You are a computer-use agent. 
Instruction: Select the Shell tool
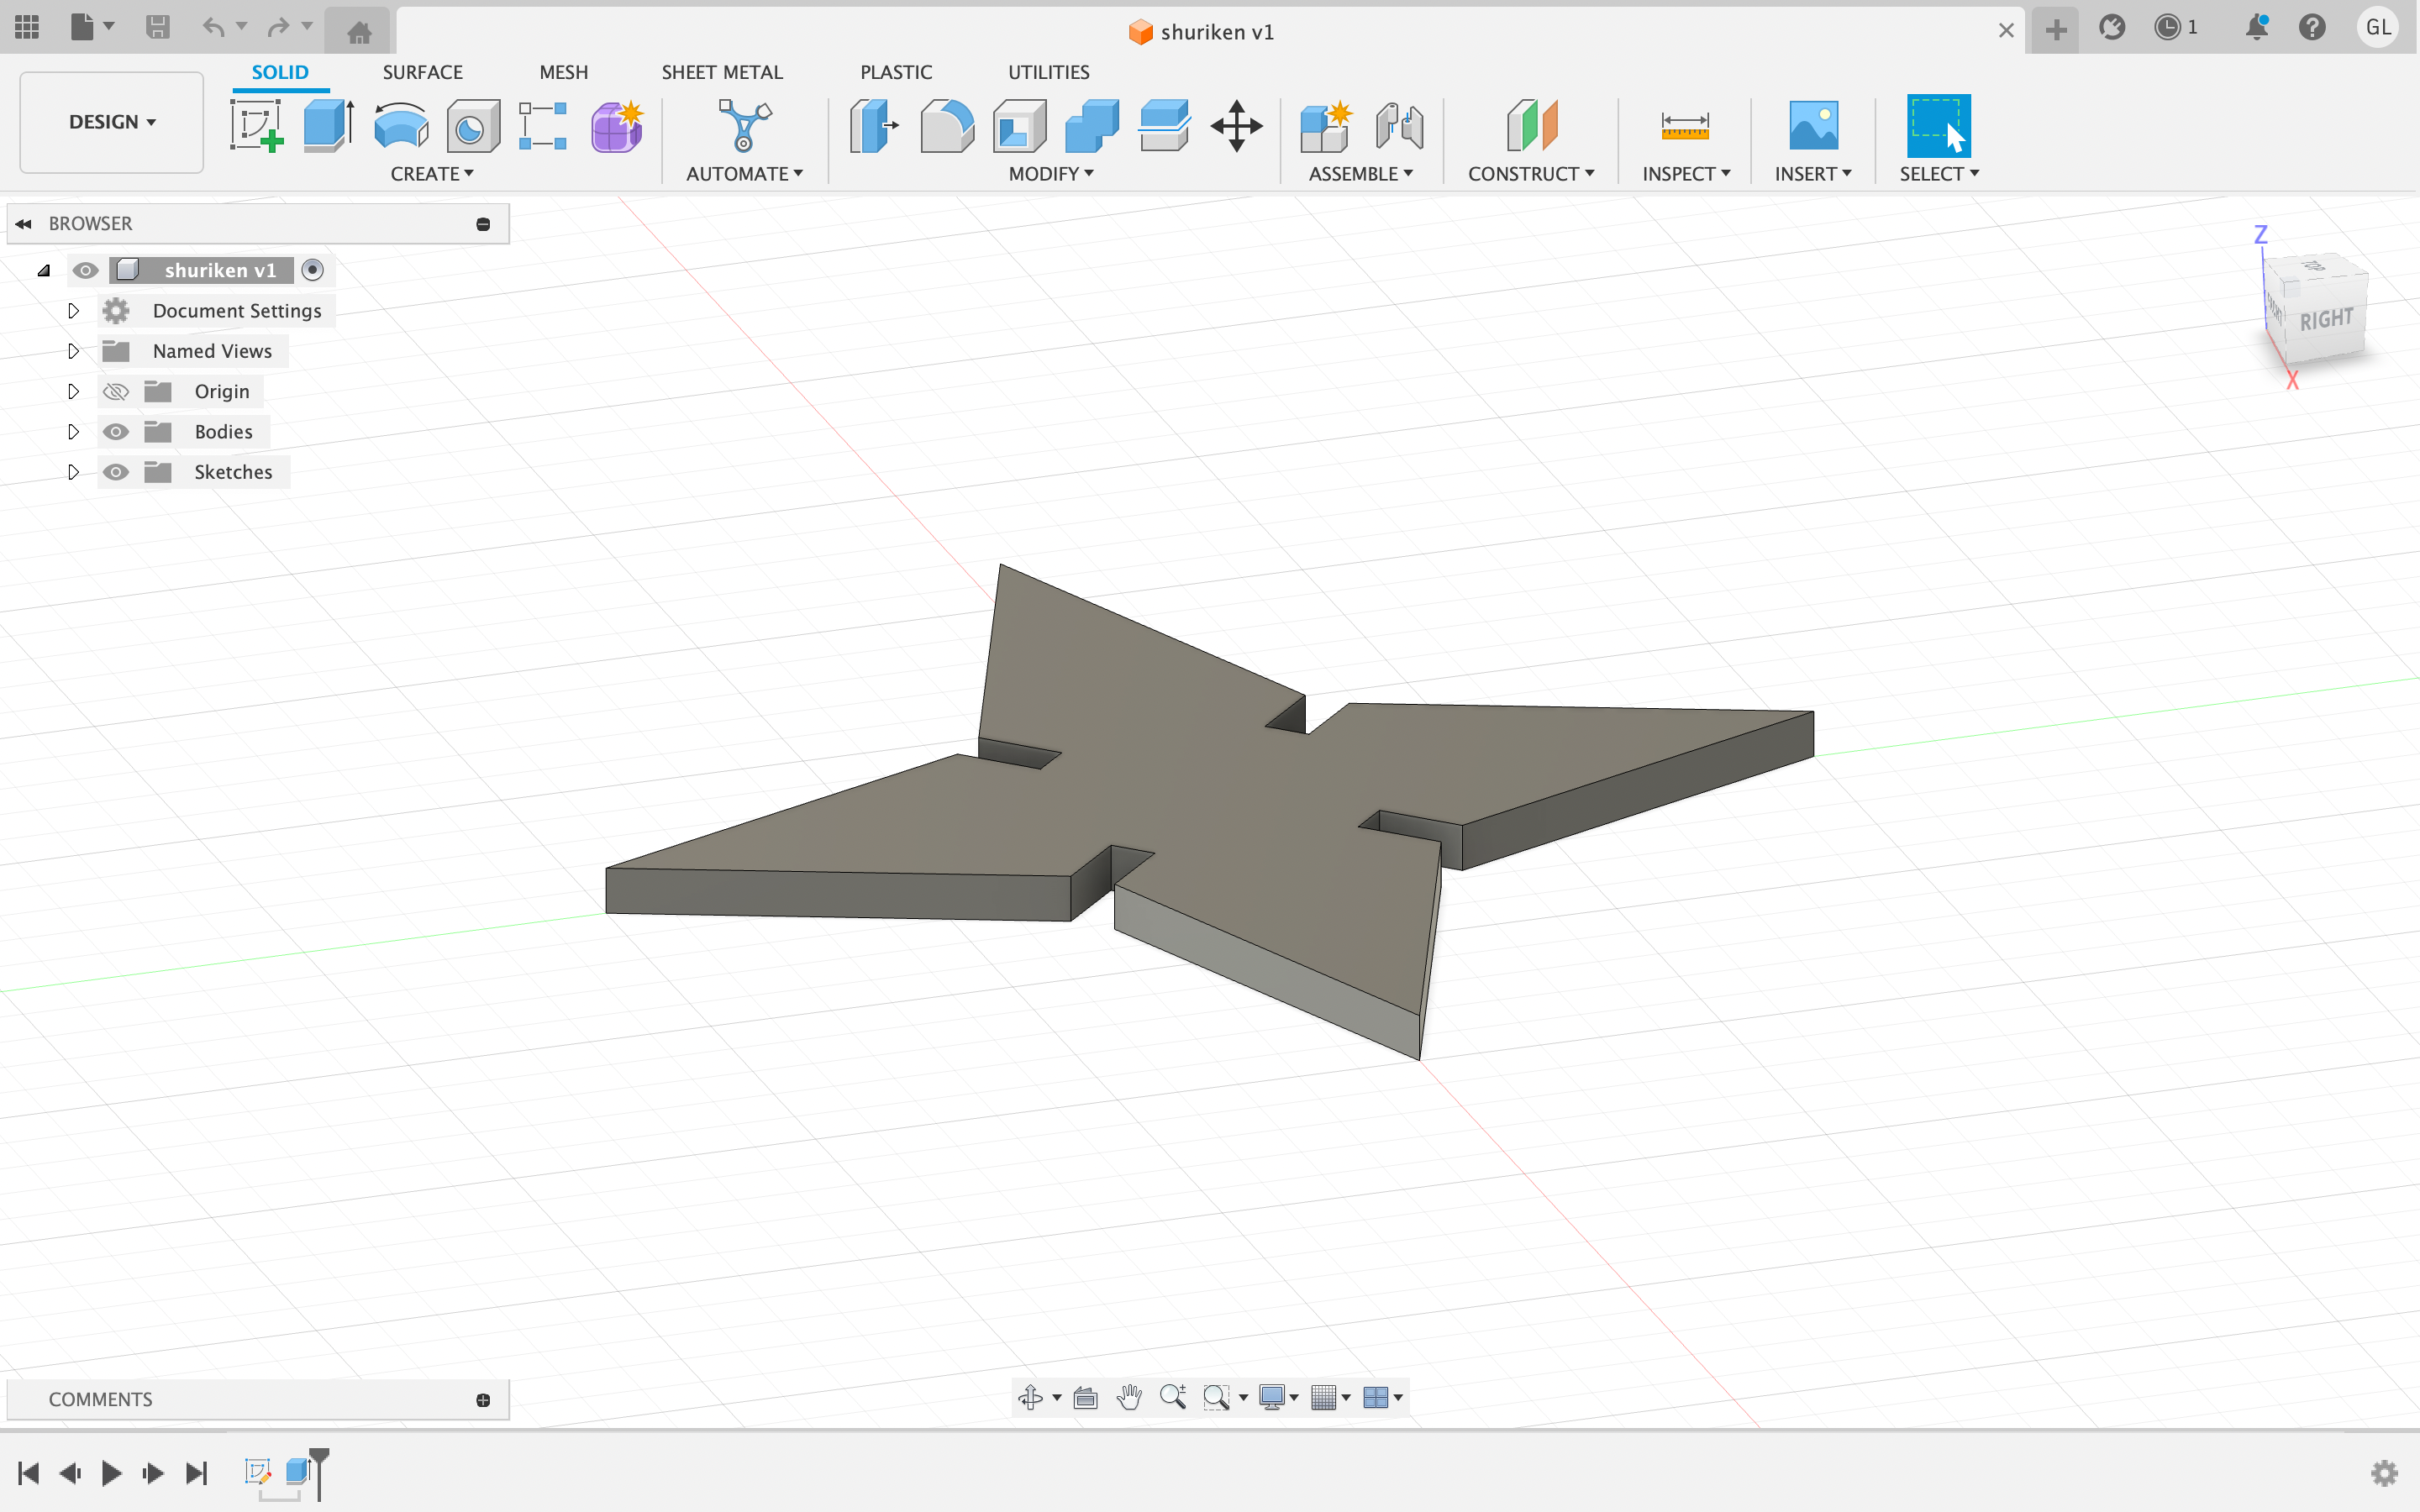point(1019,126)
